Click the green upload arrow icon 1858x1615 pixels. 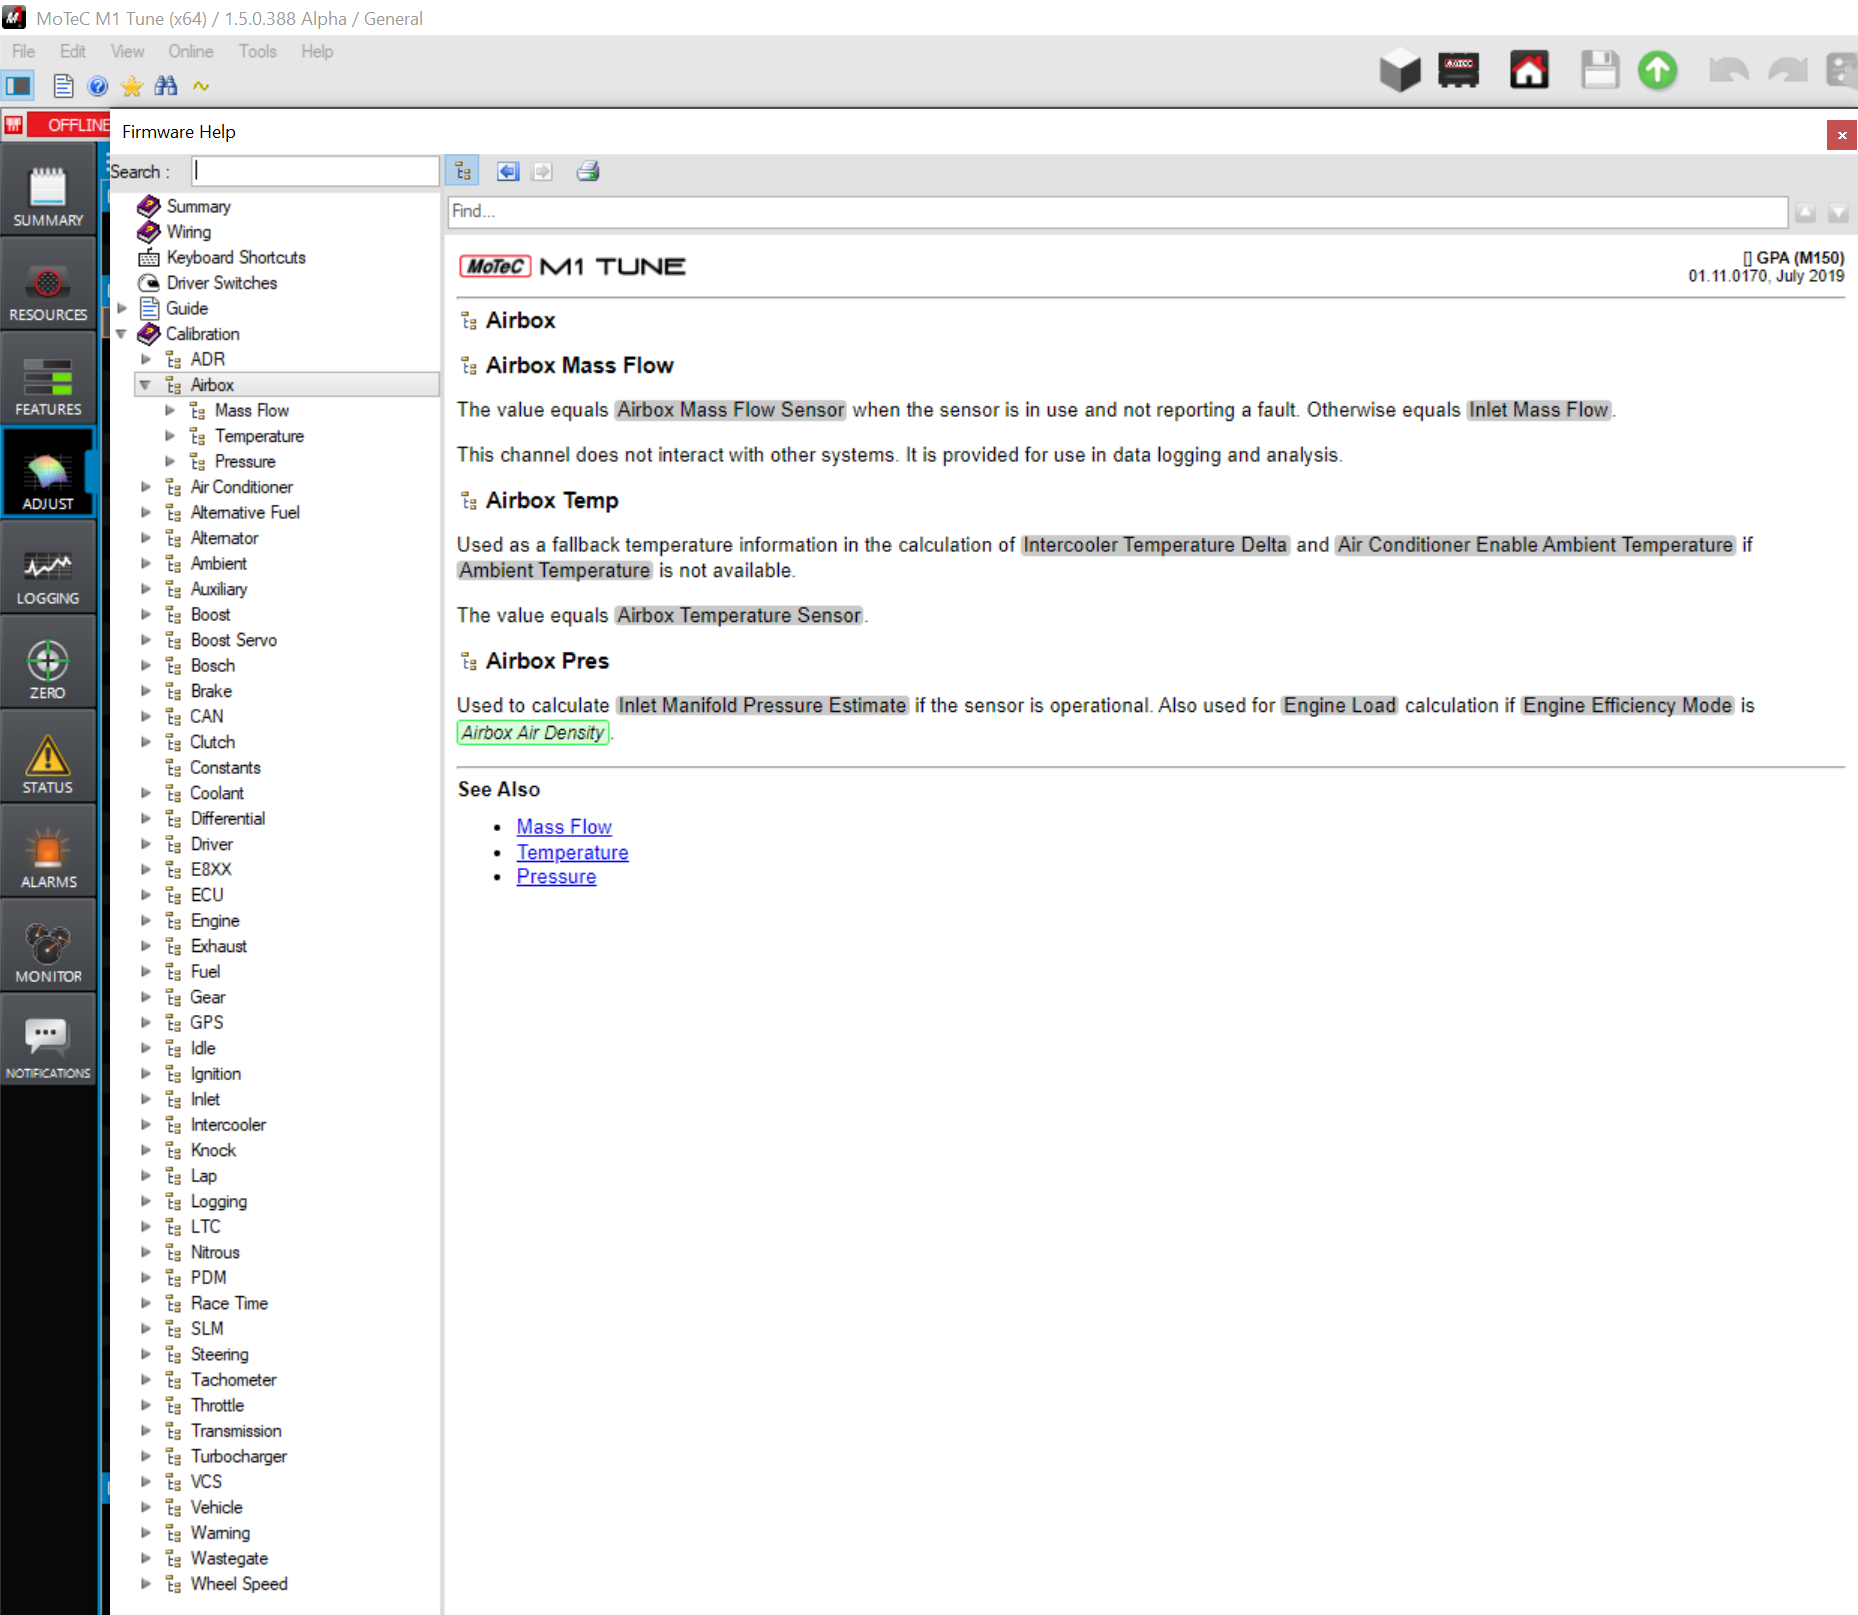click(x=1657, y=71)
